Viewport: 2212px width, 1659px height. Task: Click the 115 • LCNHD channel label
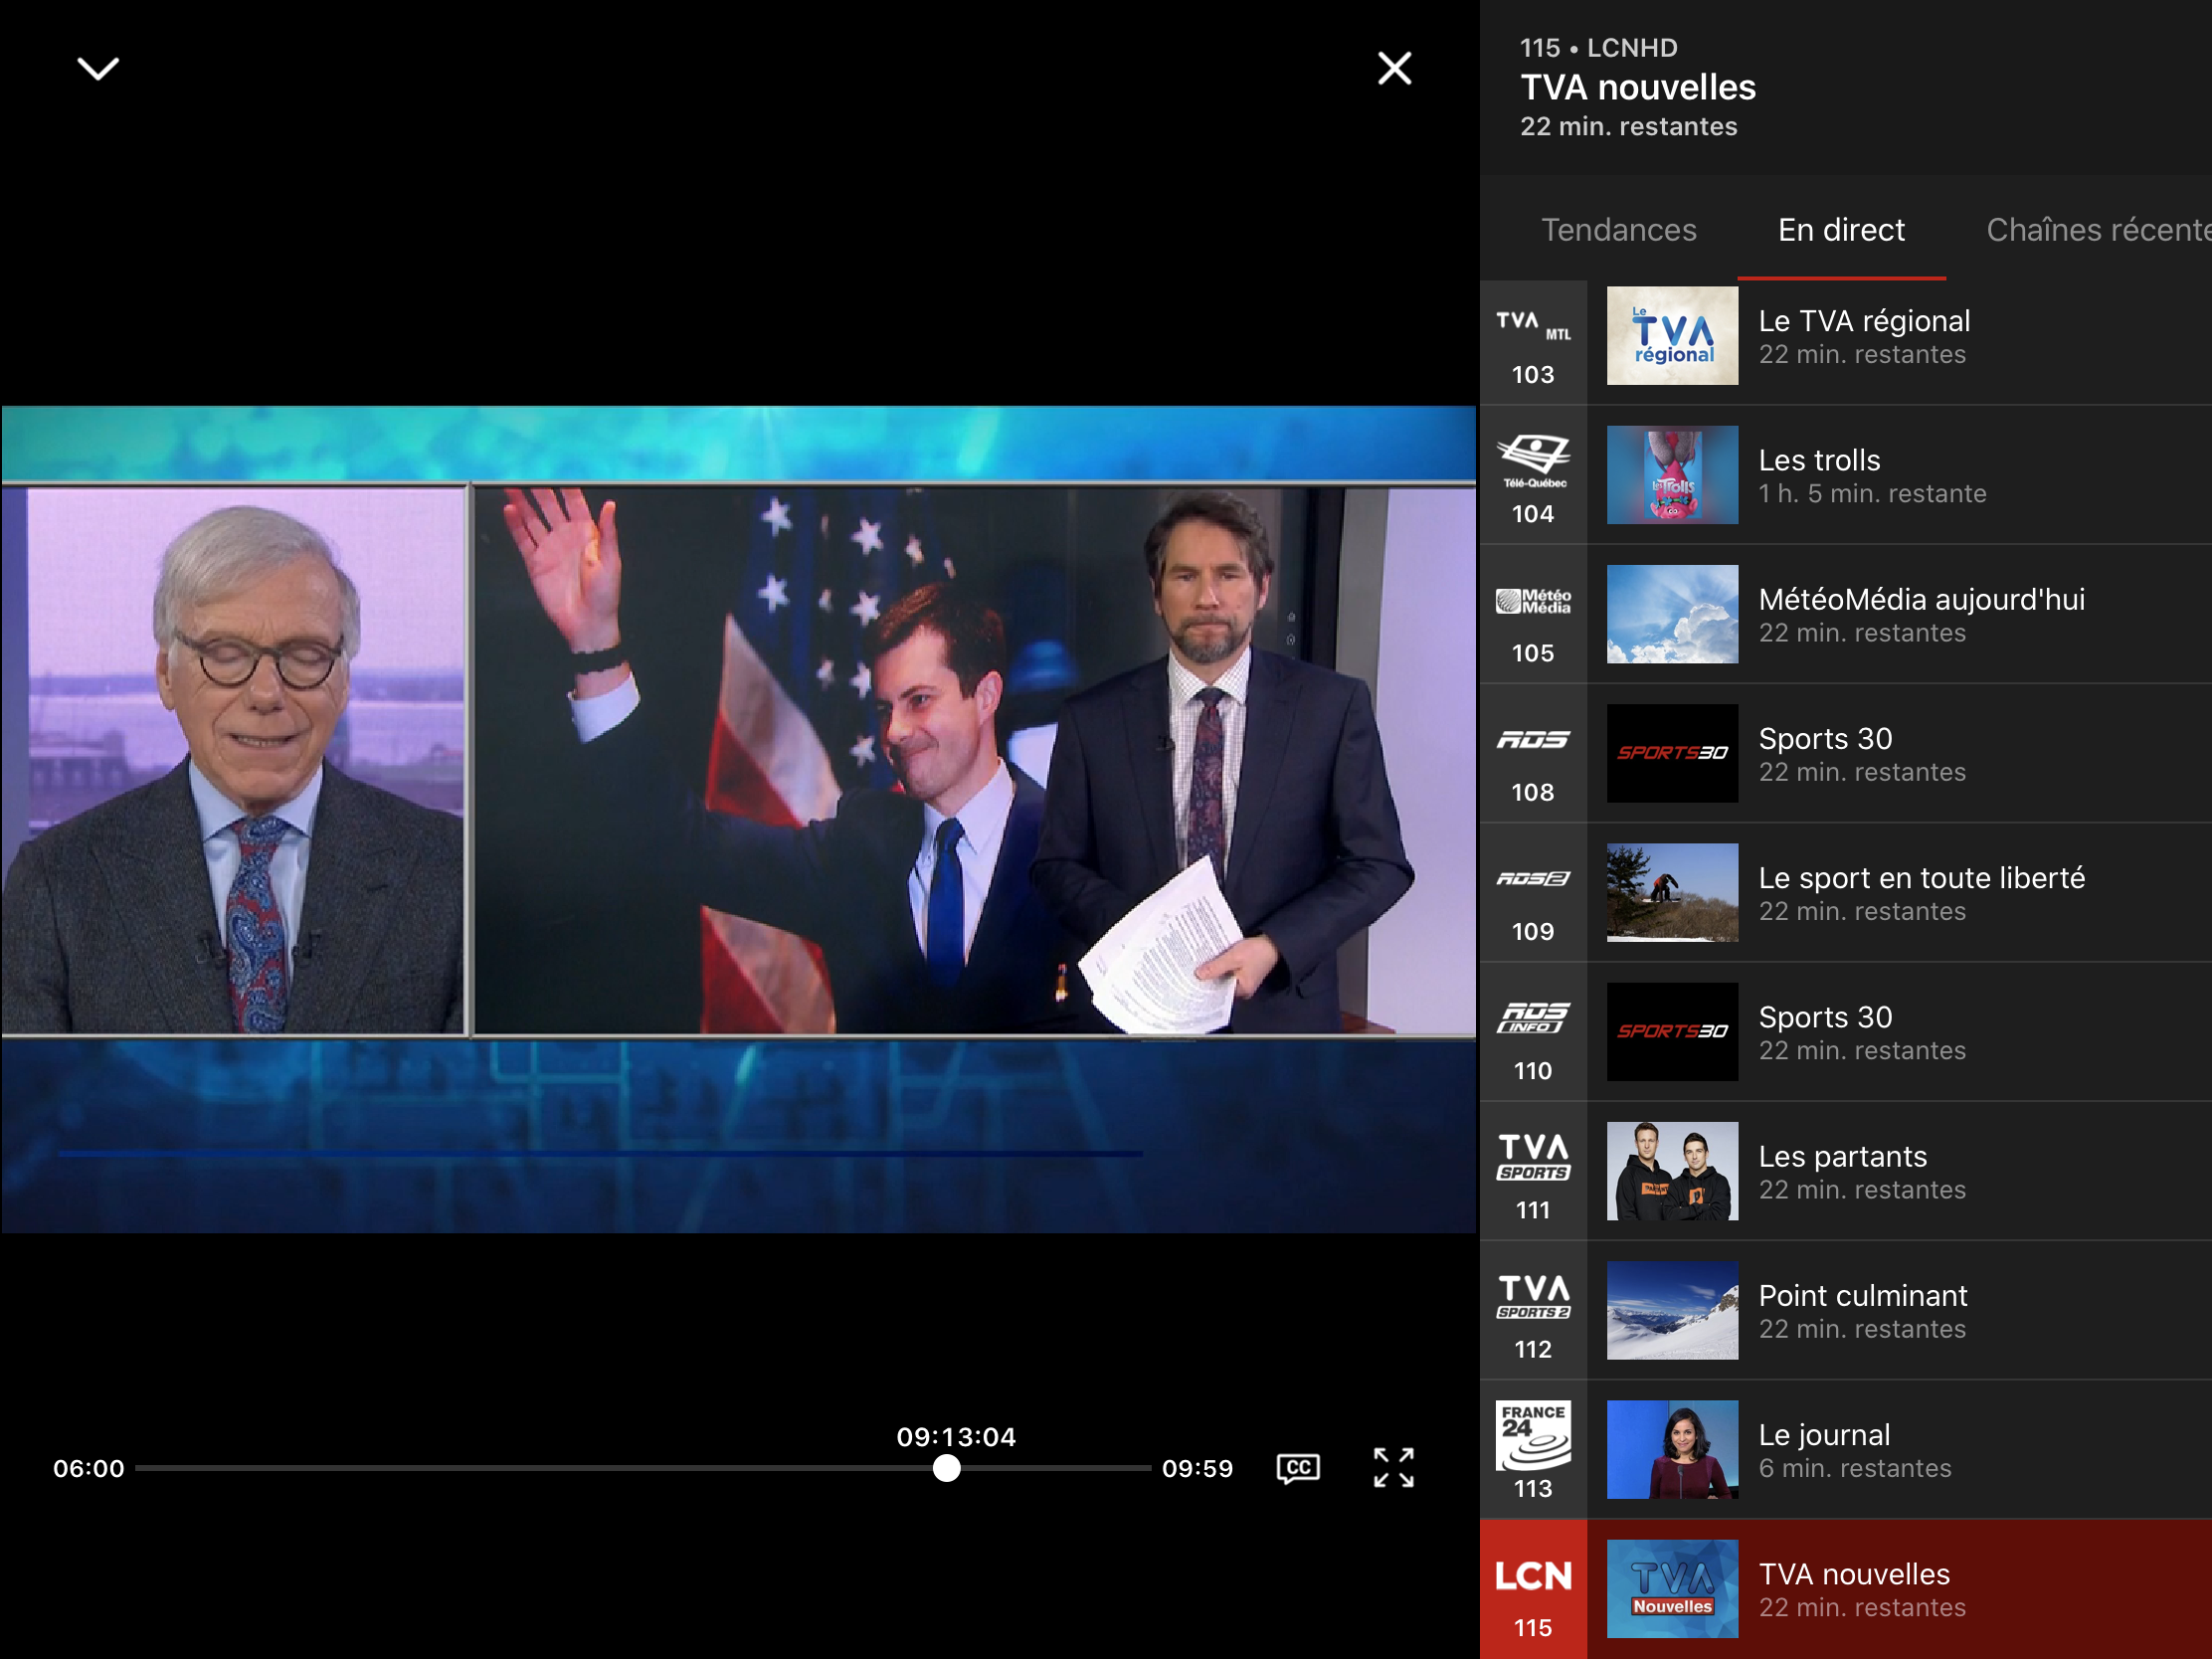(x=1598, y=47)
